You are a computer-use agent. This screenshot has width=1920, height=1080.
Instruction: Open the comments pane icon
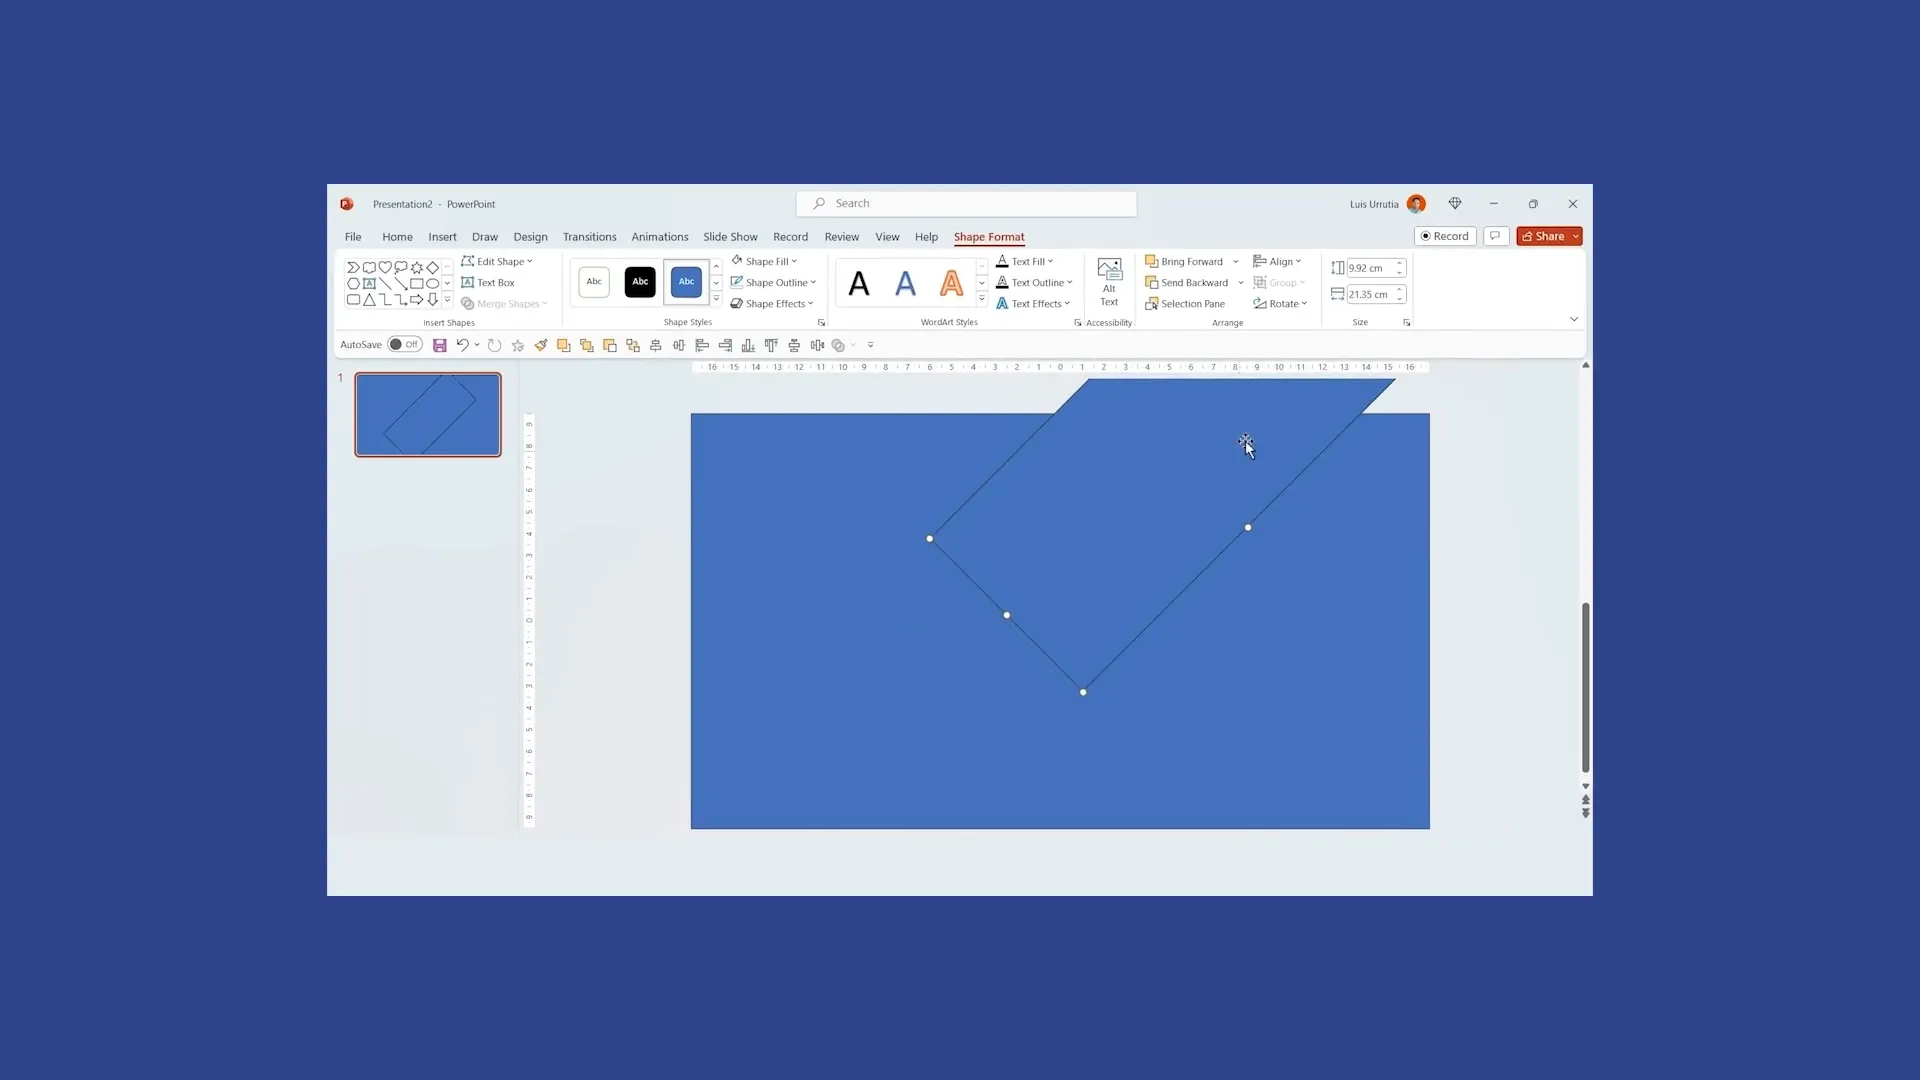pos(1495,236)
